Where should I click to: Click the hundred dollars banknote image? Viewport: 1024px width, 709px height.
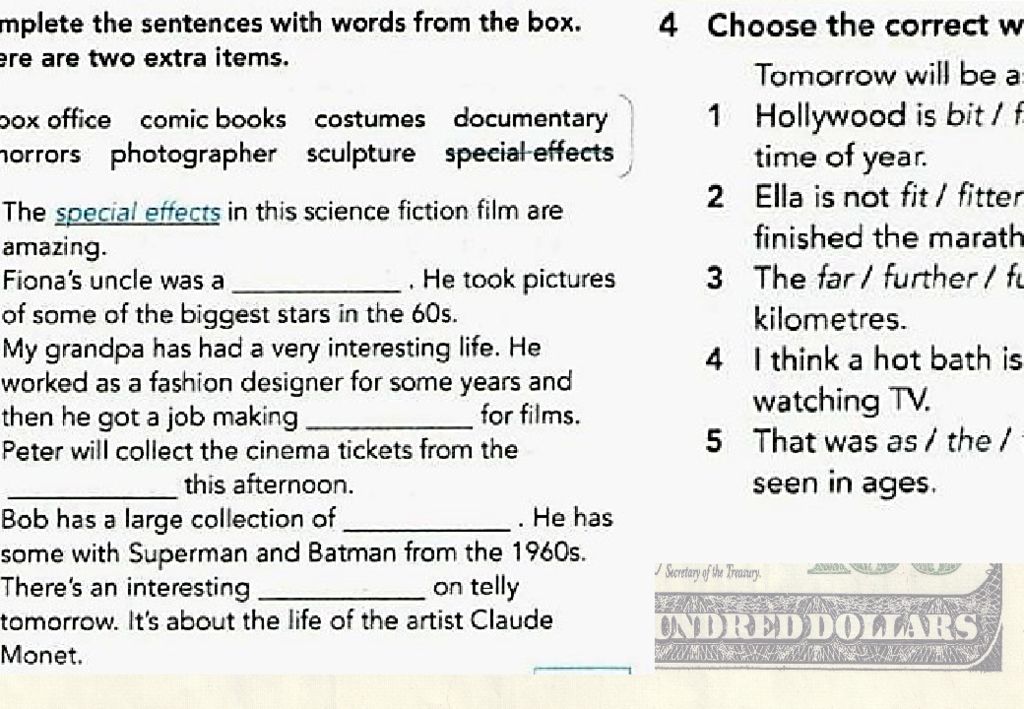pyautogui.click(x=828, y=617)
